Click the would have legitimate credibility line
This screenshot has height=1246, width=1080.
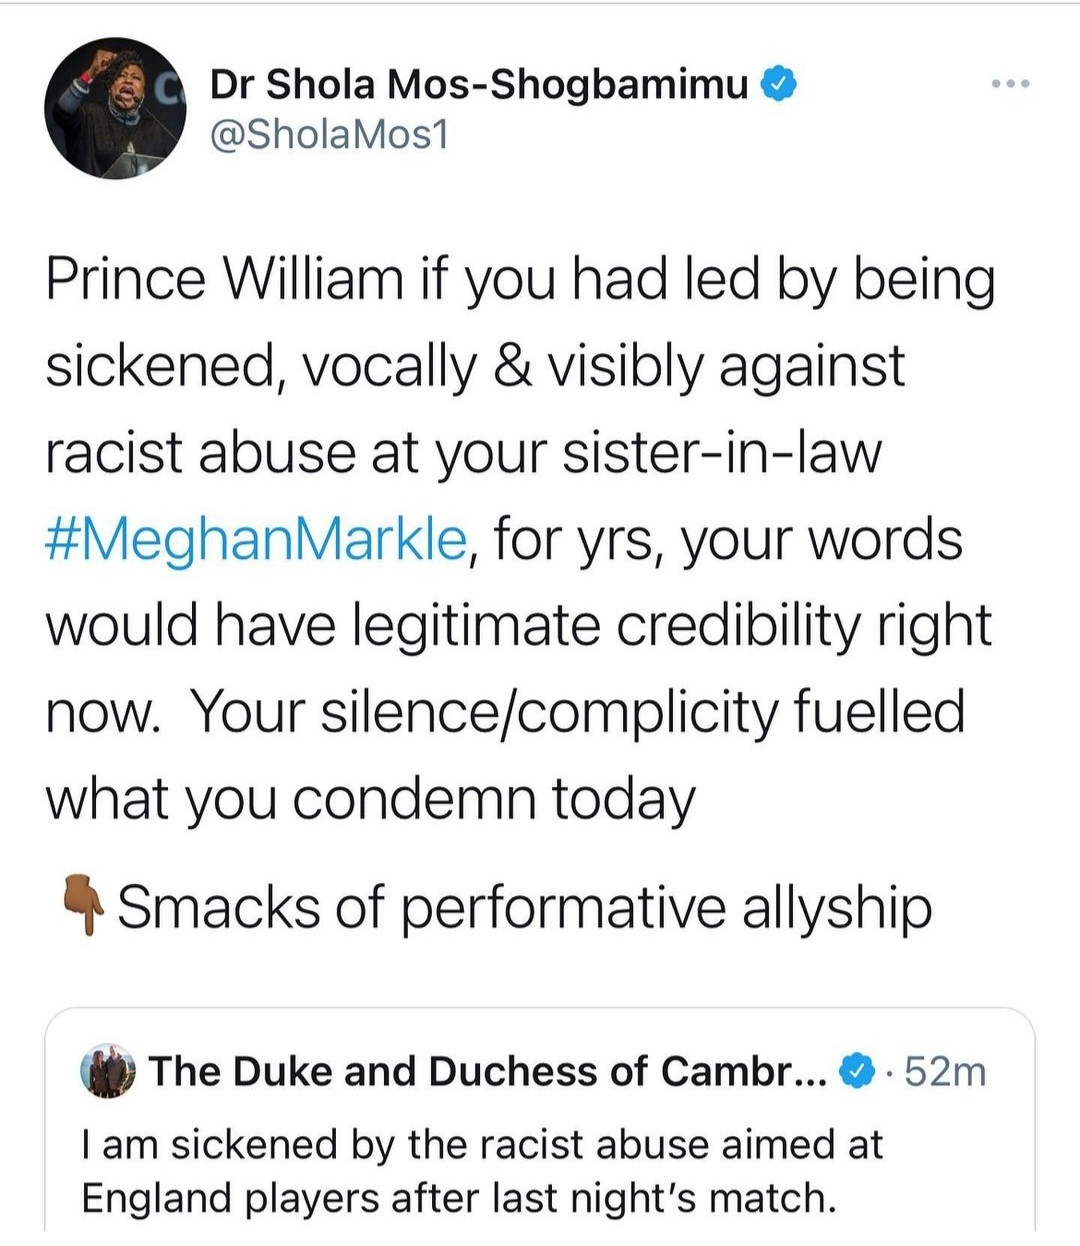(518, 626)
